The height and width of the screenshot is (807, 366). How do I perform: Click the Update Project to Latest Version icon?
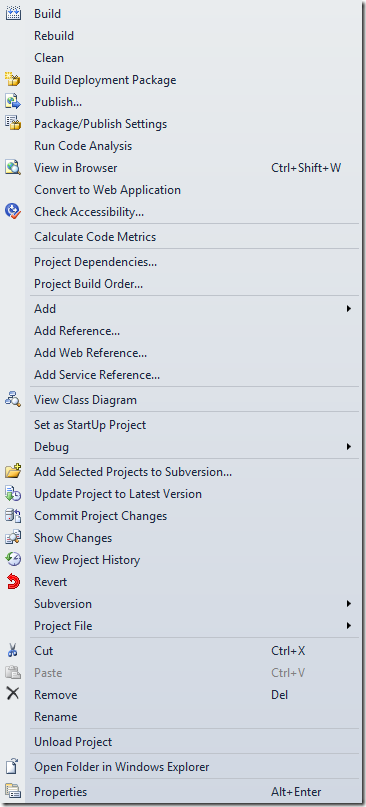(13, 494)
